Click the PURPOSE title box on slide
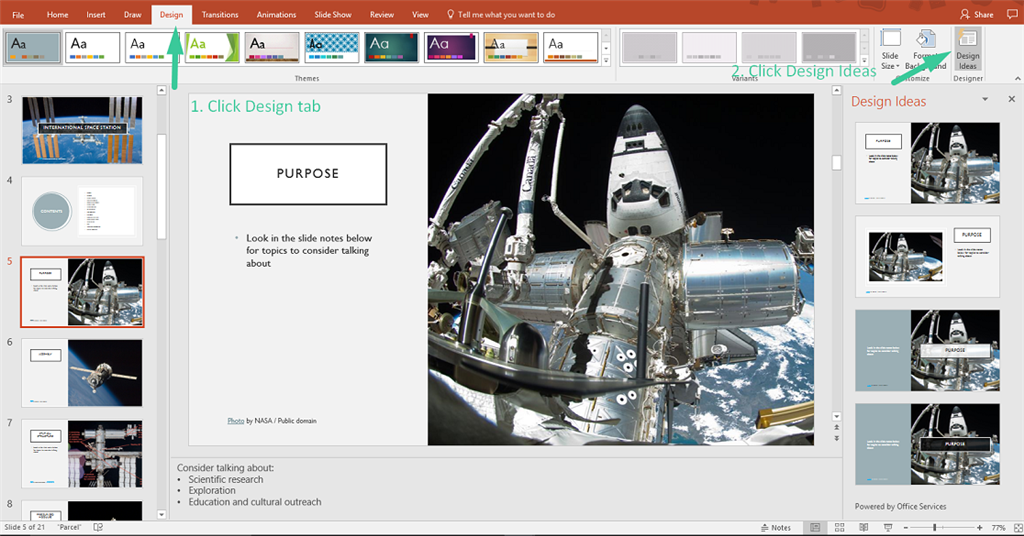 (x=308, y=174)
